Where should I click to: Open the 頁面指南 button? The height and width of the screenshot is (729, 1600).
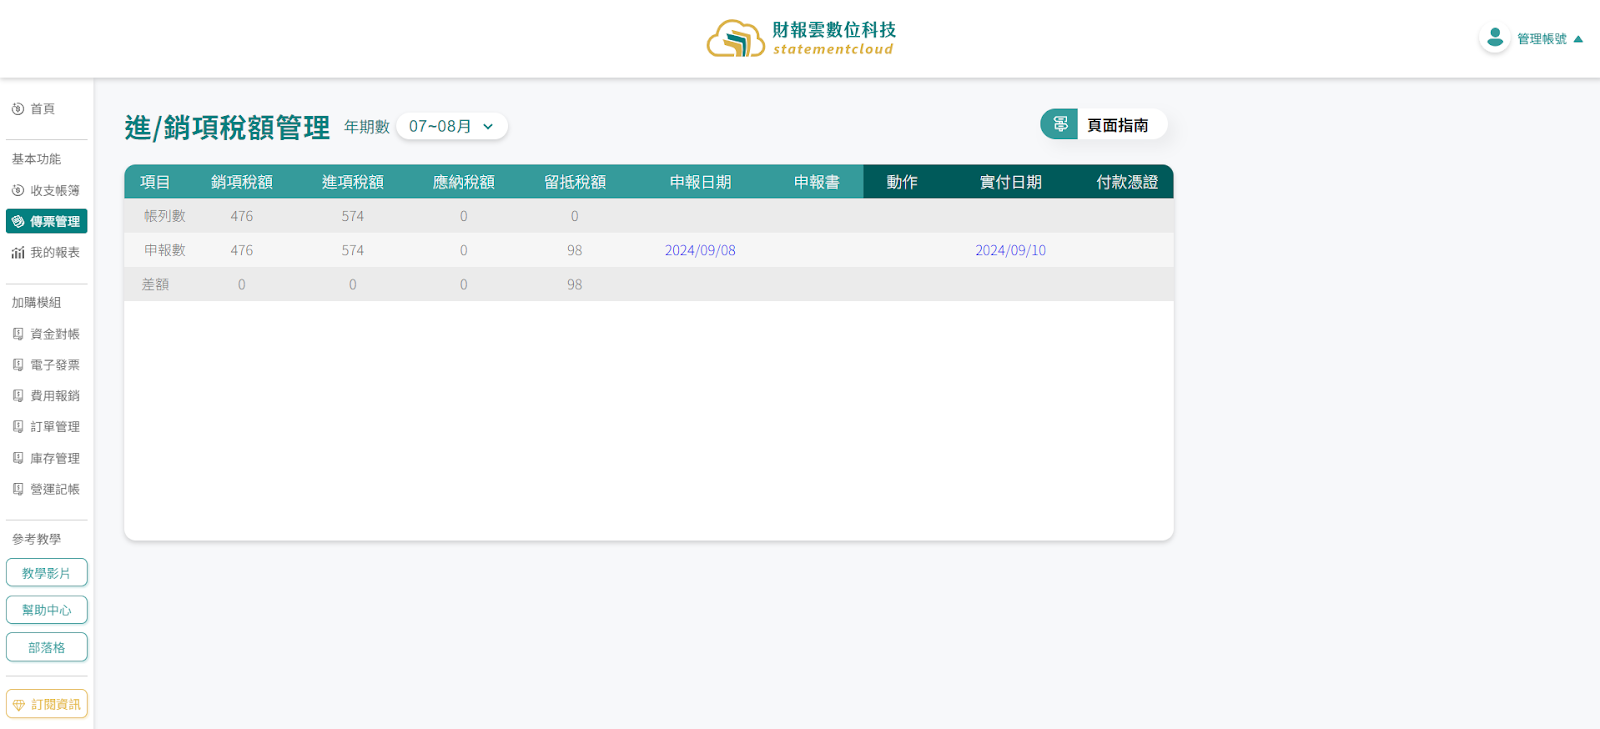(1104, 124)
